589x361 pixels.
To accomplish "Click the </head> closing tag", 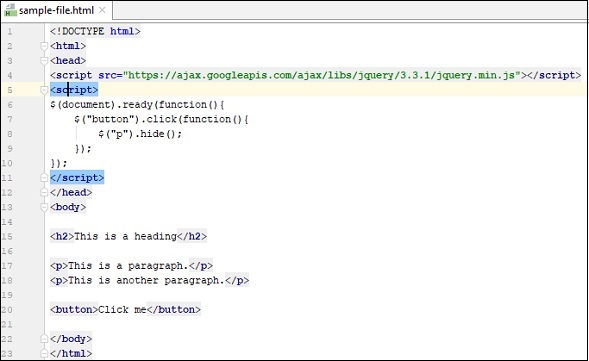I will (x=71, y=192).
